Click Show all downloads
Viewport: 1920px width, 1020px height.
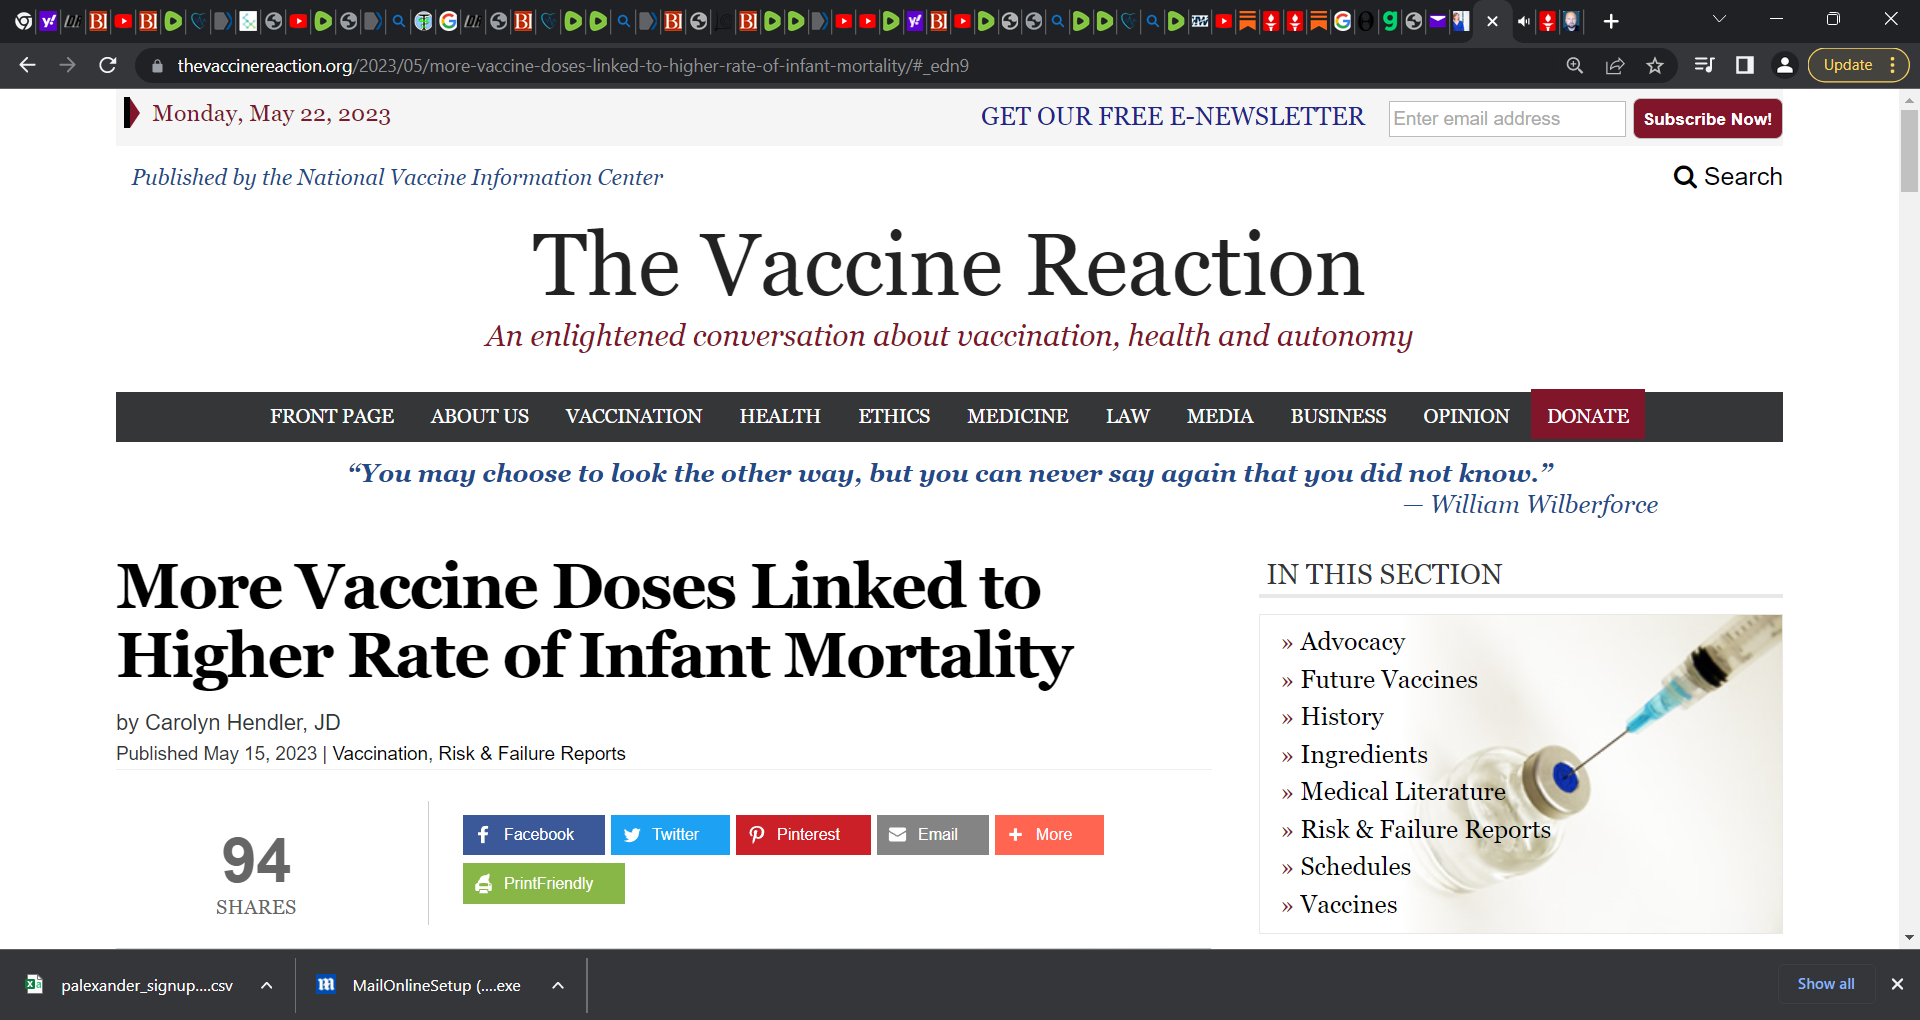click(1826, 984)
